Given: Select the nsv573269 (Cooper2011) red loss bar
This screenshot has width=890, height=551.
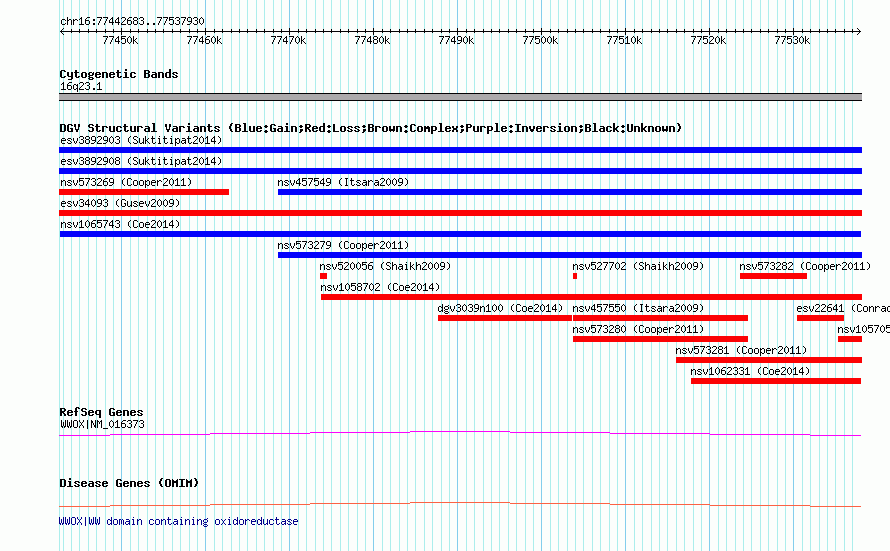Looking at the screenshot, I should click(x=144, y=192).
